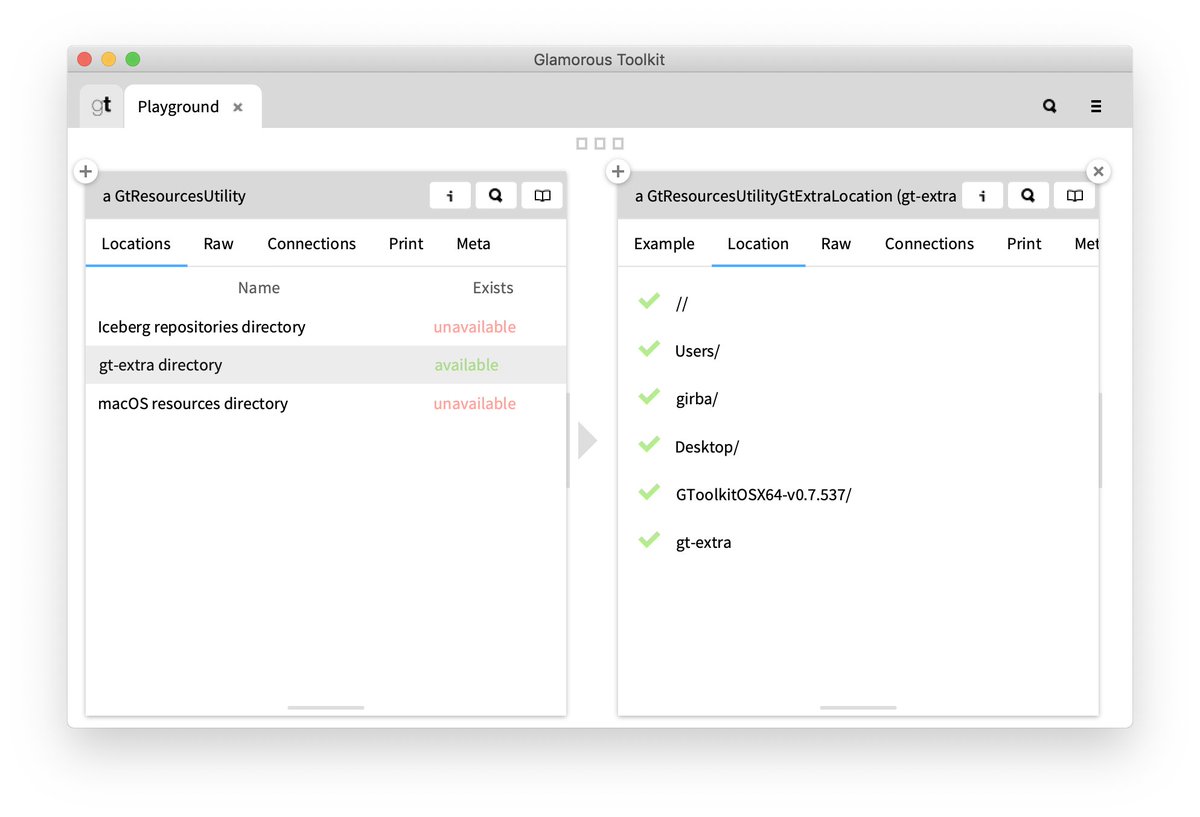This screenshot has width=1200, height=817.
Task: Switch to Raw tab in left pane
Action: 218,244
